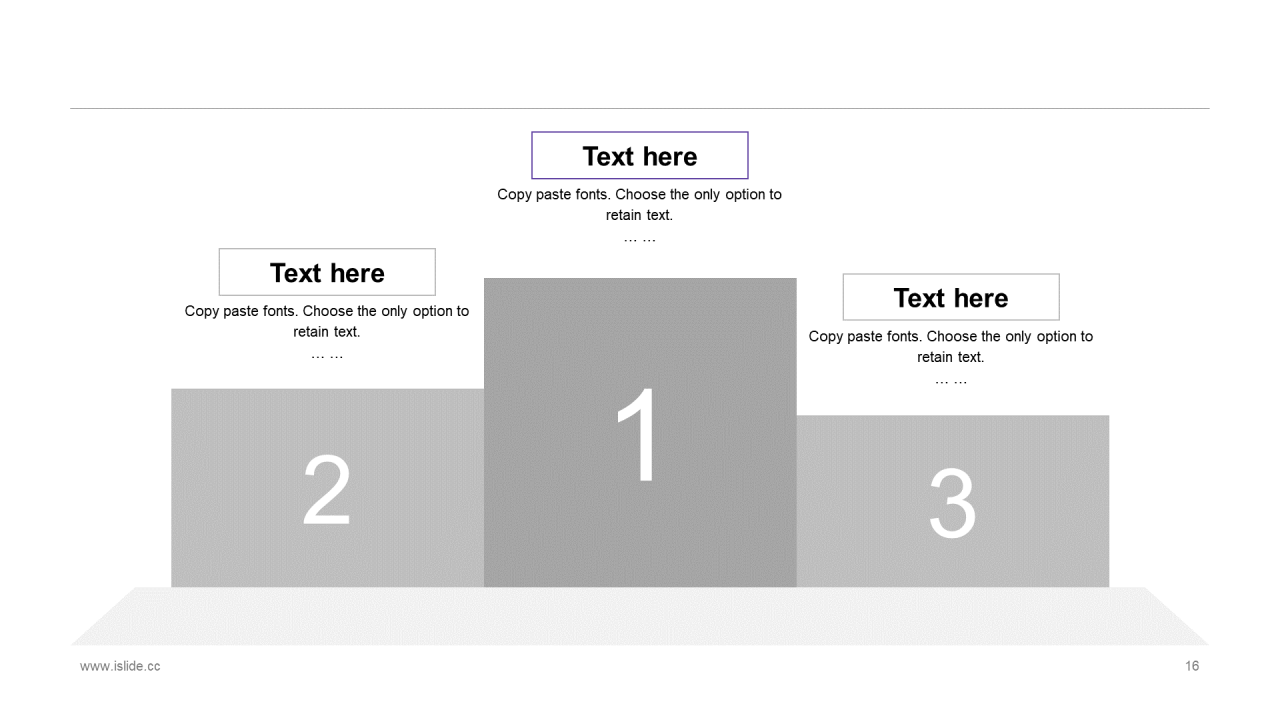Select the description paragraph above podium 3
Image resolution: width=1280 pixels, height=720 pixels.
pyautogui.click(x=951, y=346)
